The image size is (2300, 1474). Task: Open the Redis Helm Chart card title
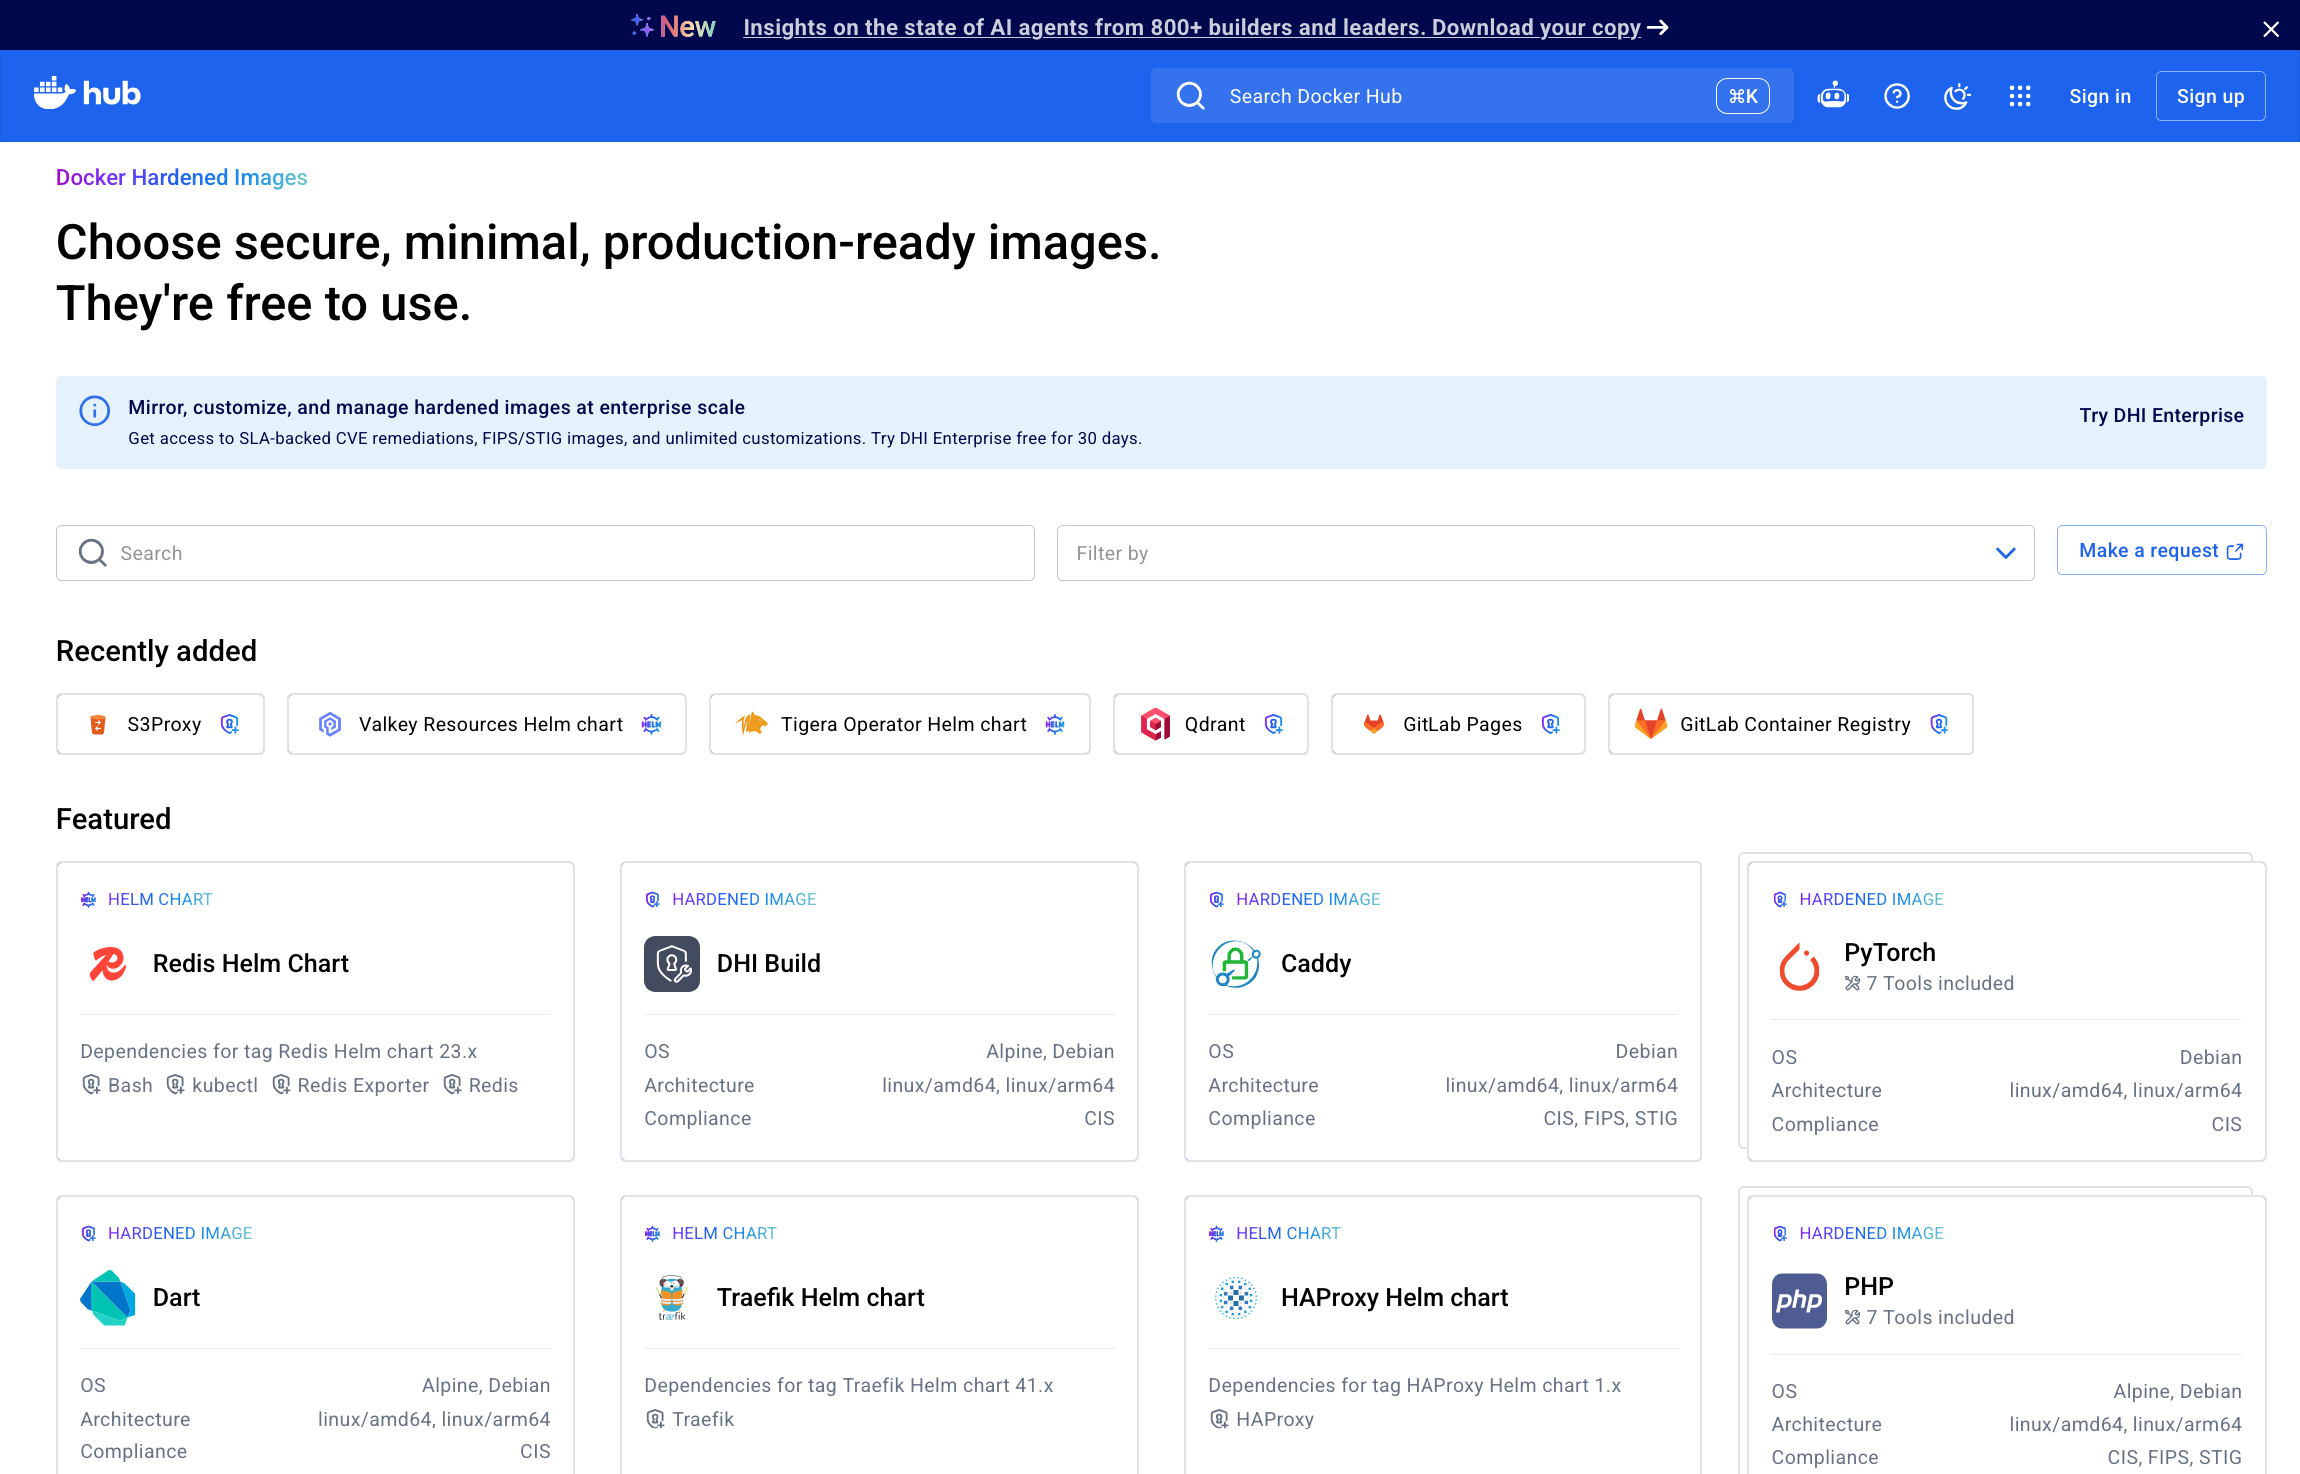251,964
